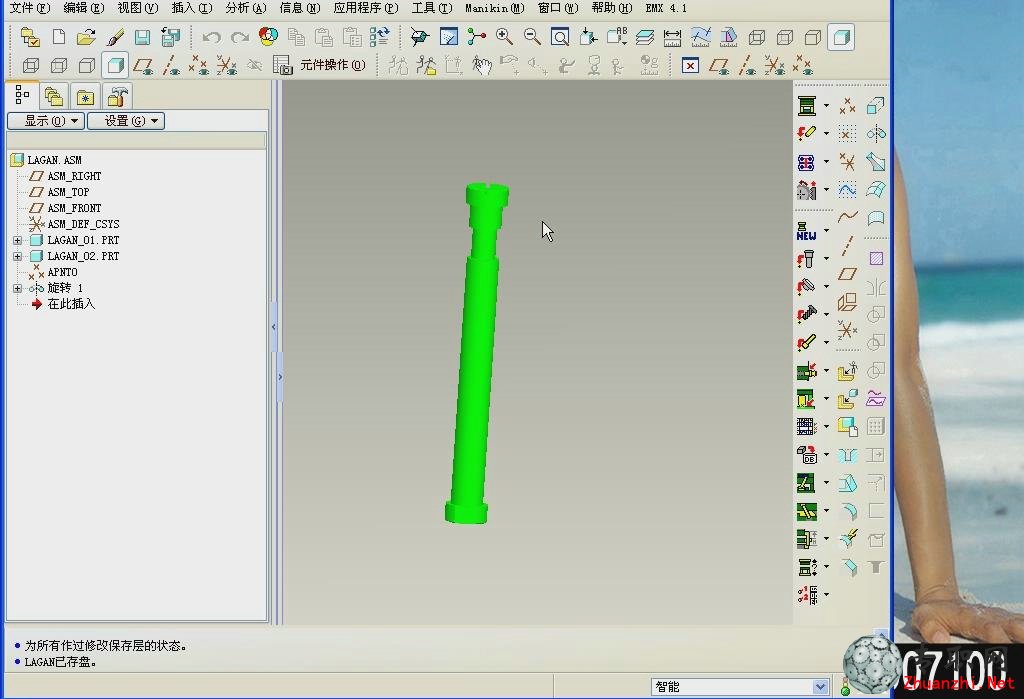The height and width of the screenshot is (699, 1024).
Task: Open the saved view list AB icon
Action: pos(616,36)
